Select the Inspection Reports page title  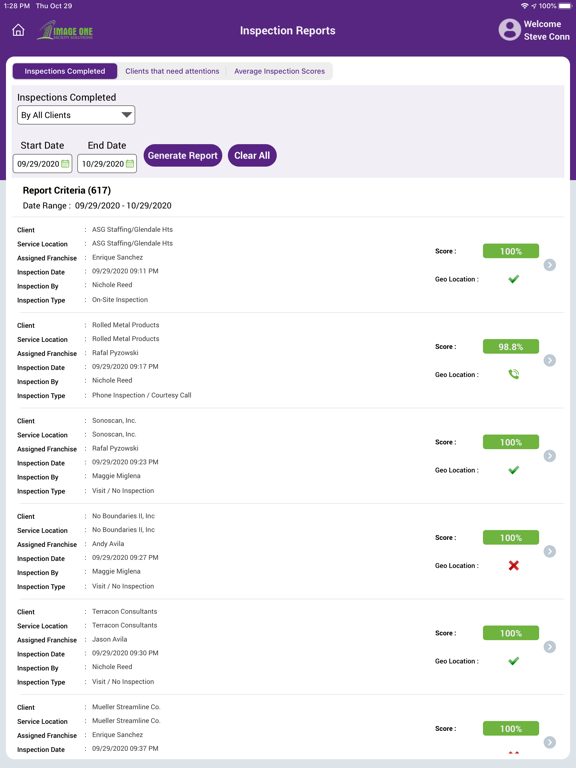click(x=288, y=31)
